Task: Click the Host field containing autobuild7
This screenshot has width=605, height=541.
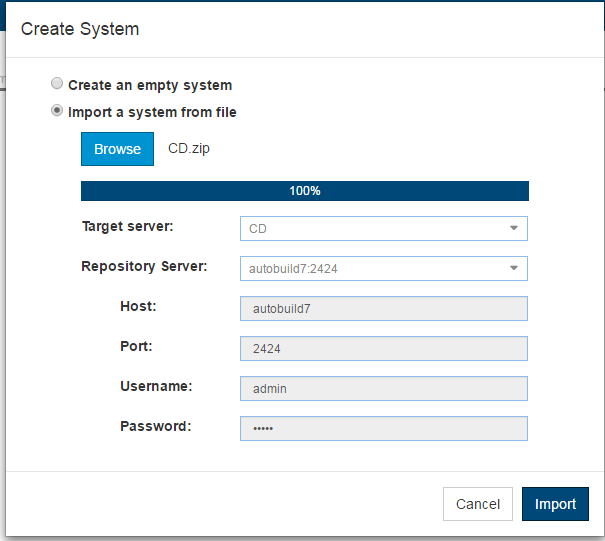Action: [x=384, y=308]
